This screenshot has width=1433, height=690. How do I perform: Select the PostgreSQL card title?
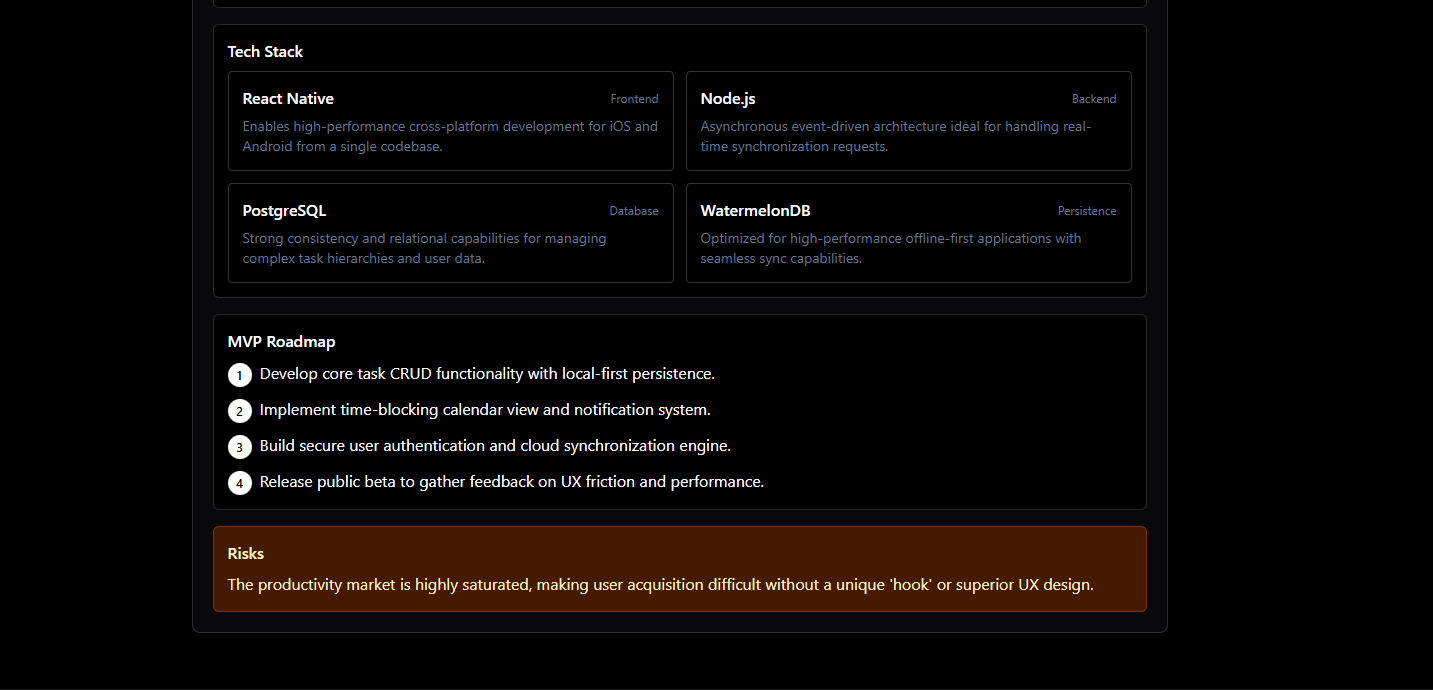click(x=284, y=211)
